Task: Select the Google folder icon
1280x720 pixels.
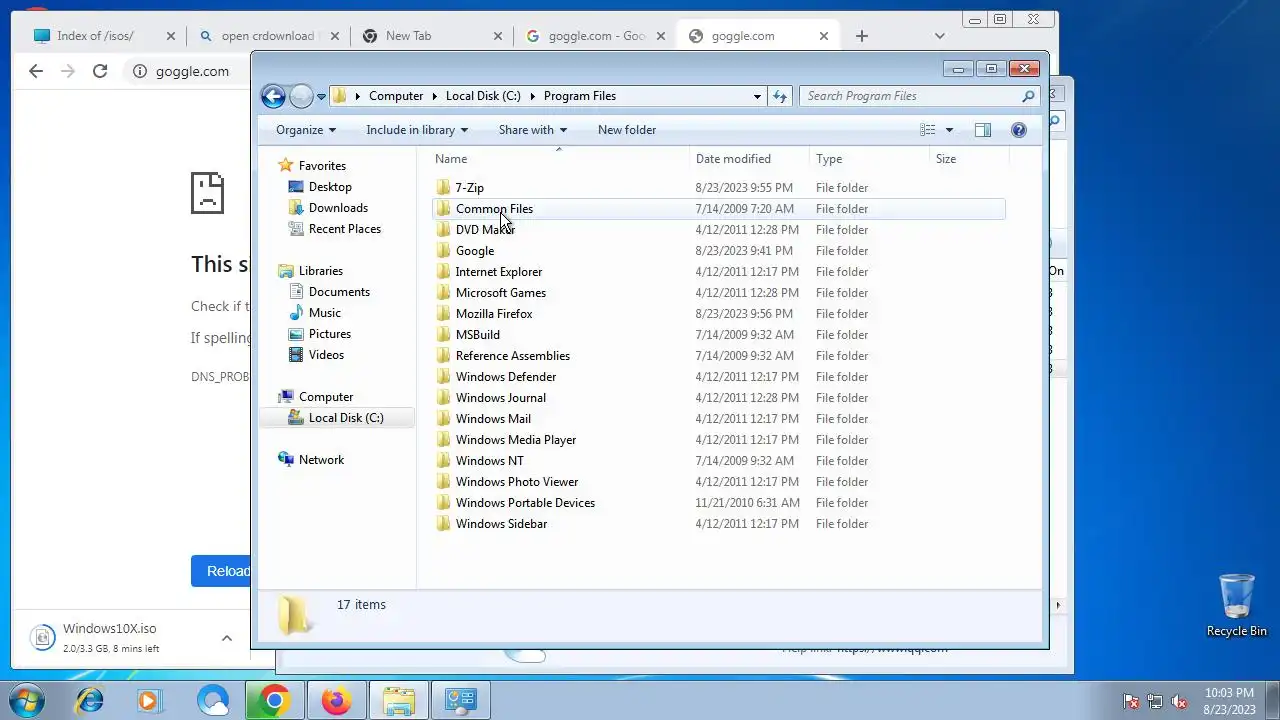Action: pyautogui.click(x=444, y=251)
